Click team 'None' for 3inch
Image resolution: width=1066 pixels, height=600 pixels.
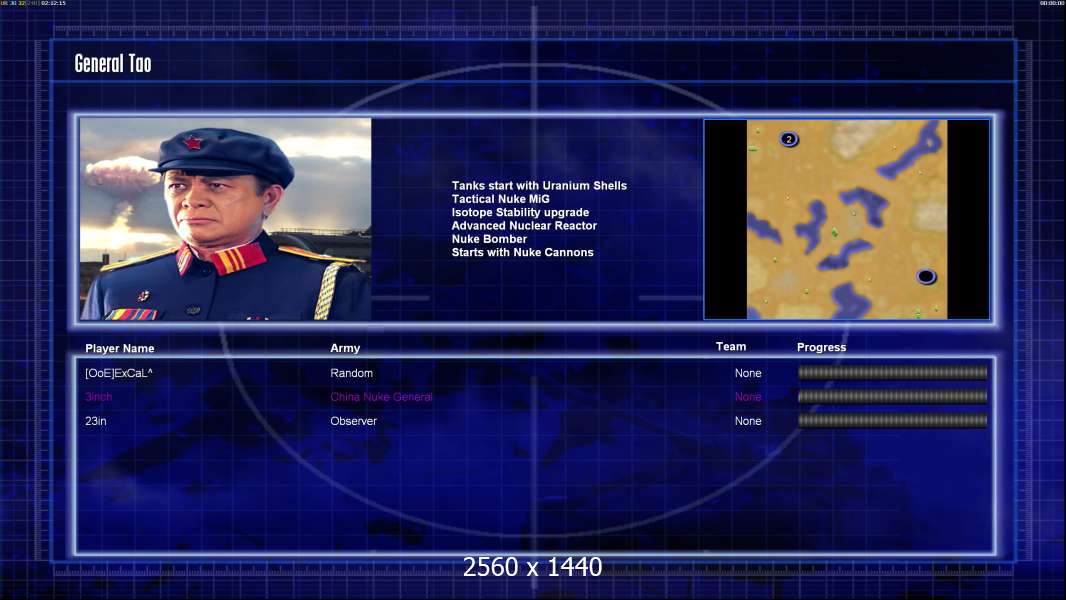[748, 397]
